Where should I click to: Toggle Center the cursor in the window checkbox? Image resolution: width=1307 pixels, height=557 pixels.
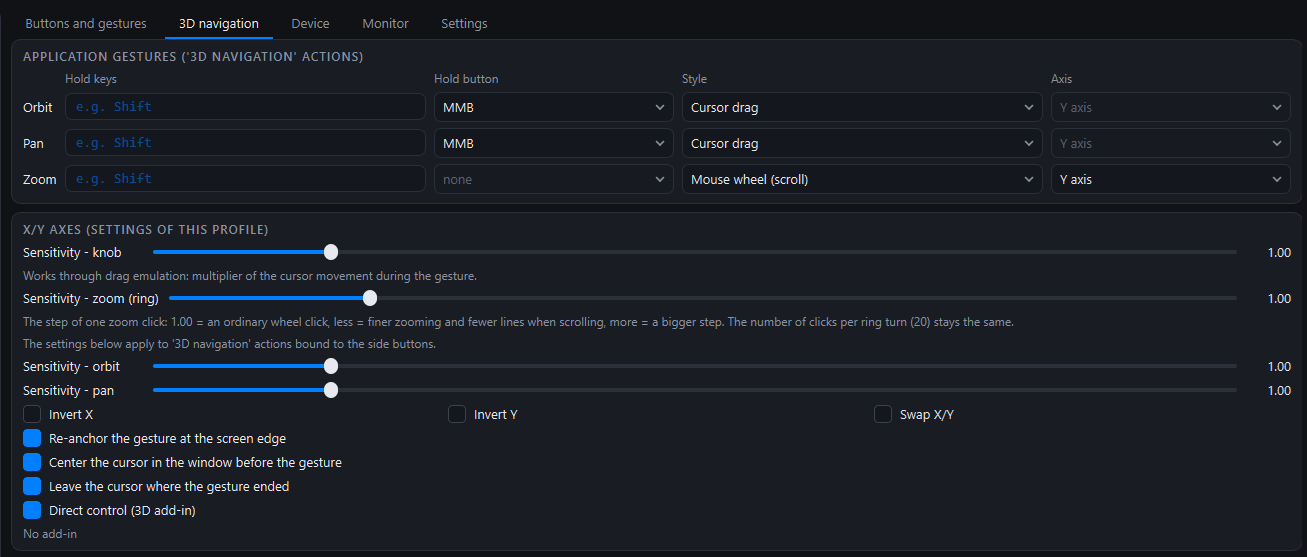[x=32, y=462]
